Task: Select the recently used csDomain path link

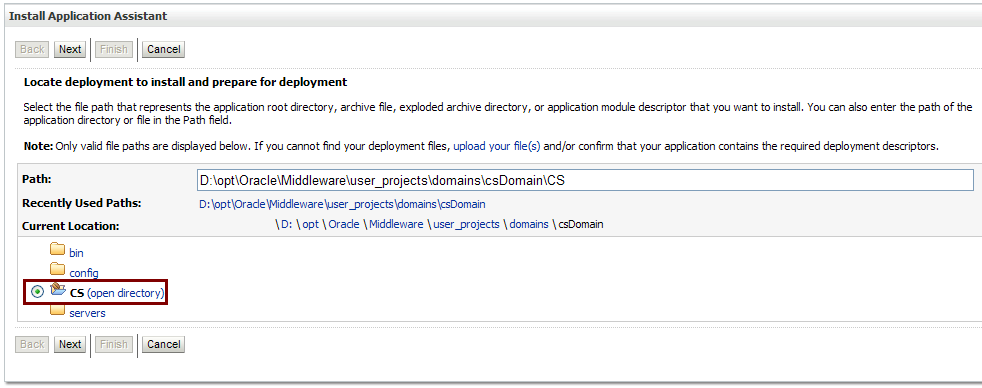Action: pos(343,204)
